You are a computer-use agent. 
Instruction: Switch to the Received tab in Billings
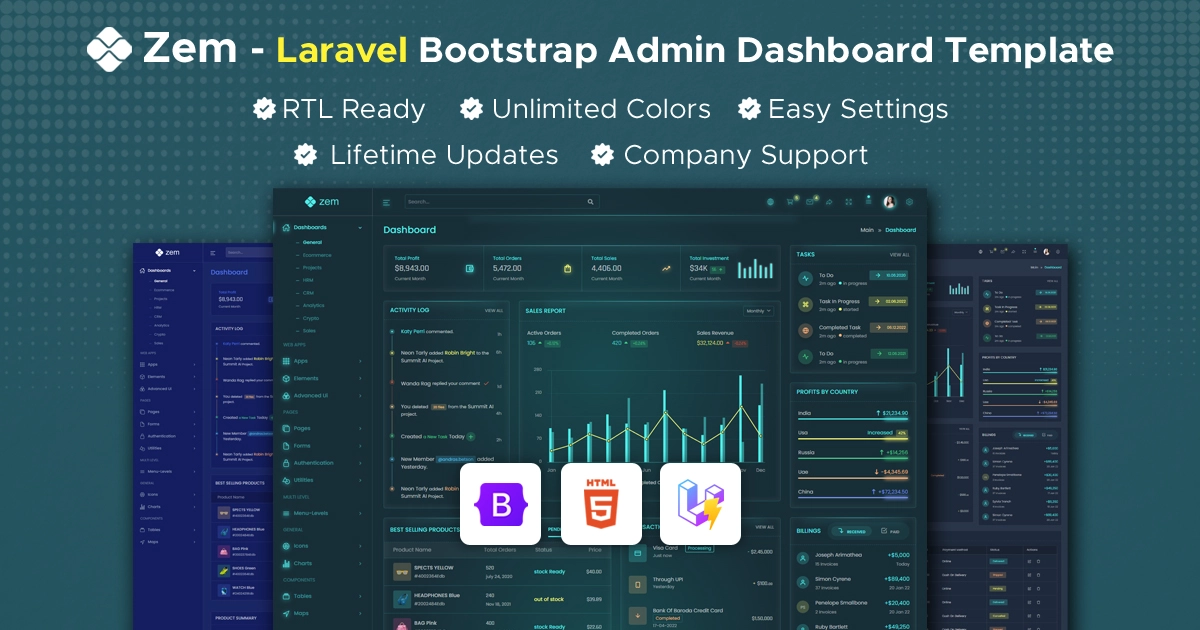coord(852,531)
